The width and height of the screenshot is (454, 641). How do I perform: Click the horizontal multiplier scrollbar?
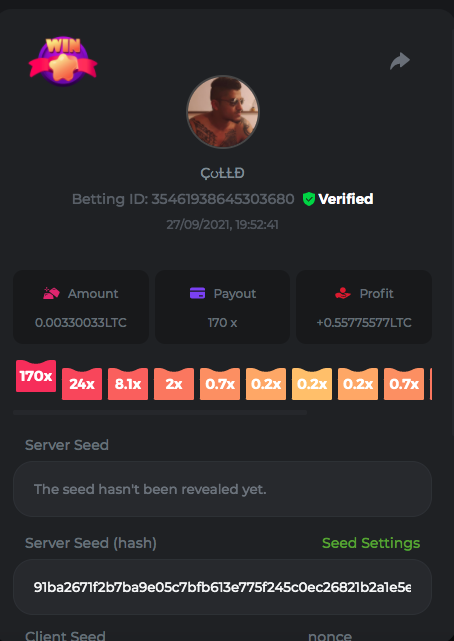pyautogui.click(x=160, y=412)
